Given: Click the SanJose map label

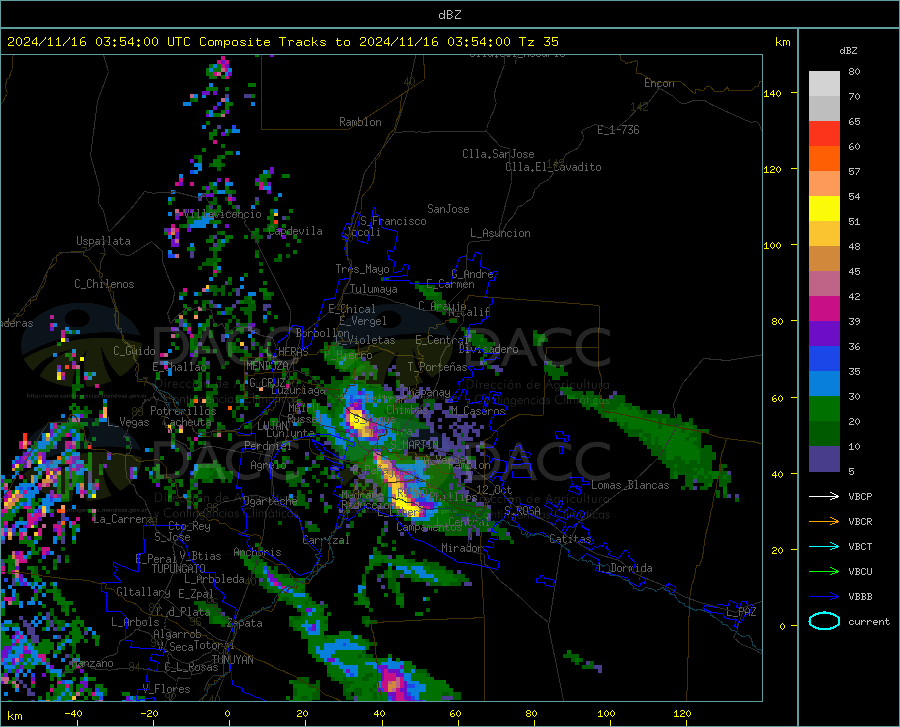Looking at the screenshot, I should coord(448,209).
